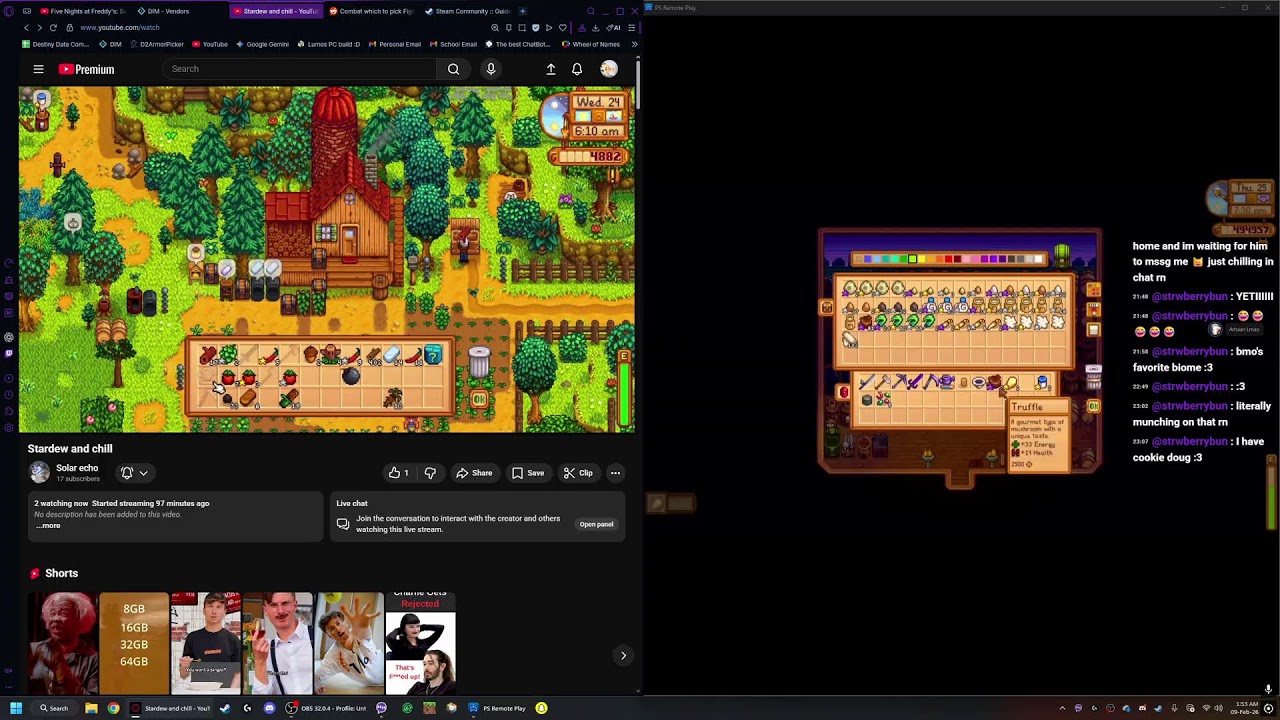Click the YouTube Premium logo

click(x=86, y=69)
